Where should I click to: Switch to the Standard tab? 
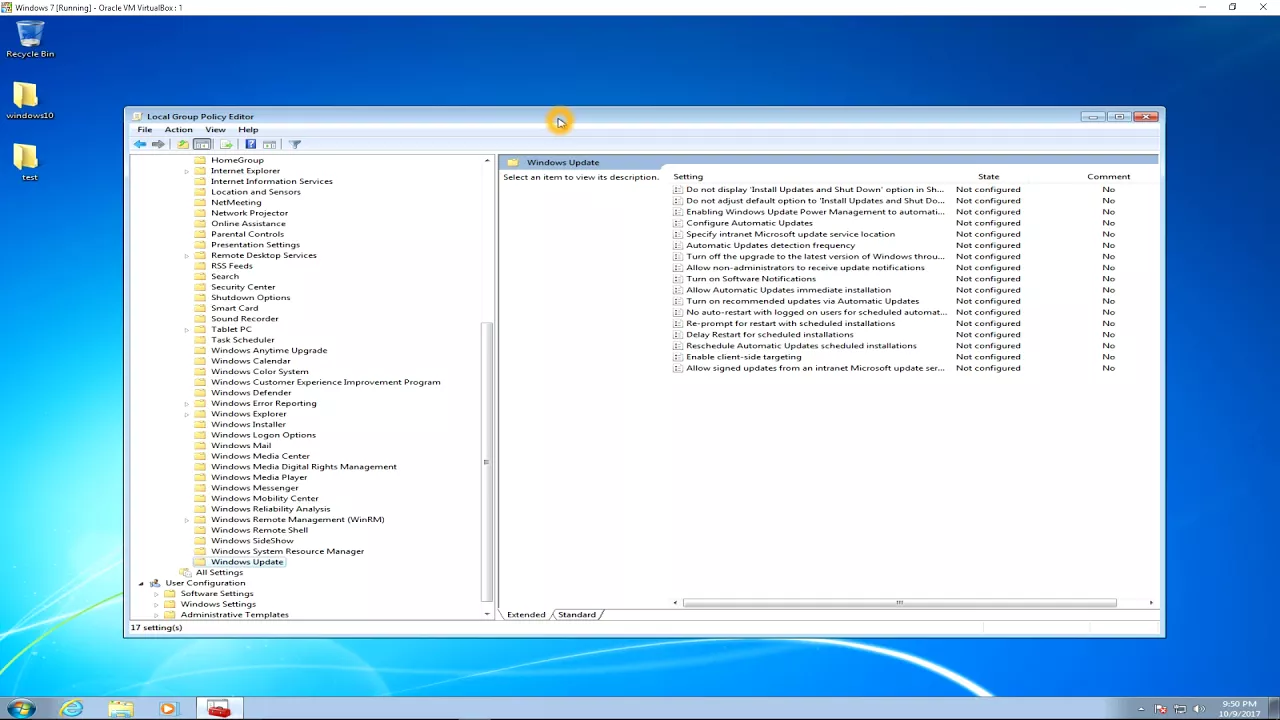[x=577, y=614]
